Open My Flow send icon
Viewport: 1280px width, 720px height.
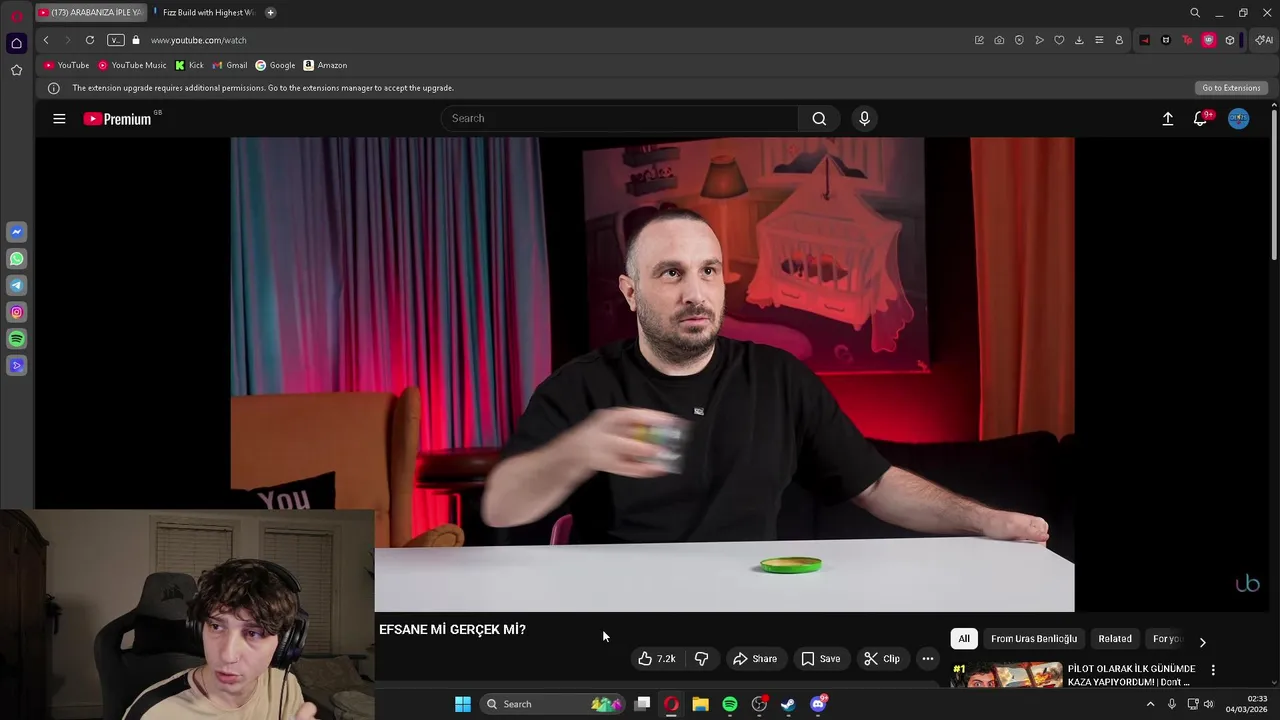tap(1039, 40)
